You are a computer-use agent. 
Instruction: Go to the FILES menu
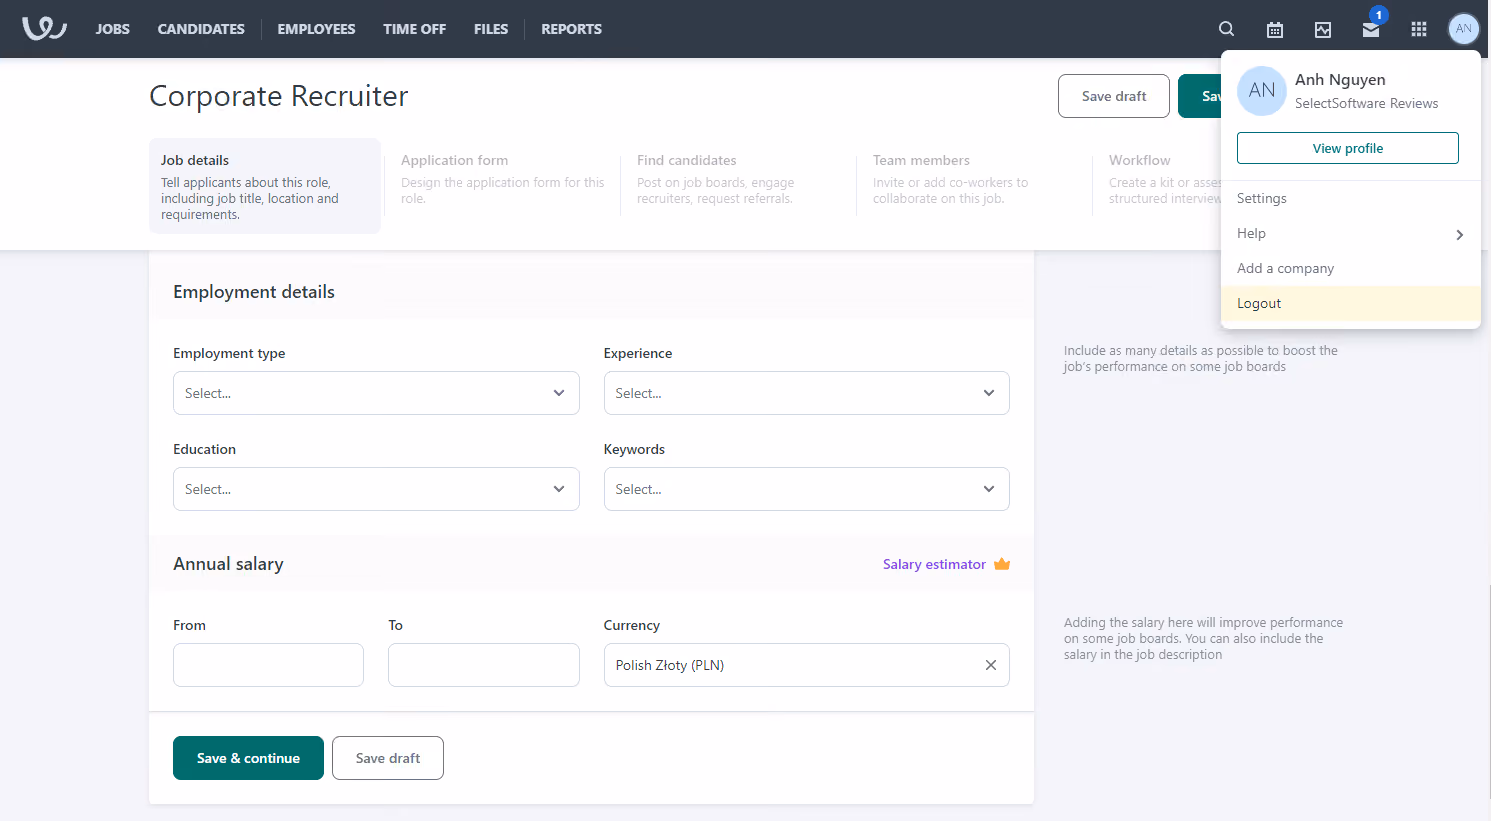491,29
